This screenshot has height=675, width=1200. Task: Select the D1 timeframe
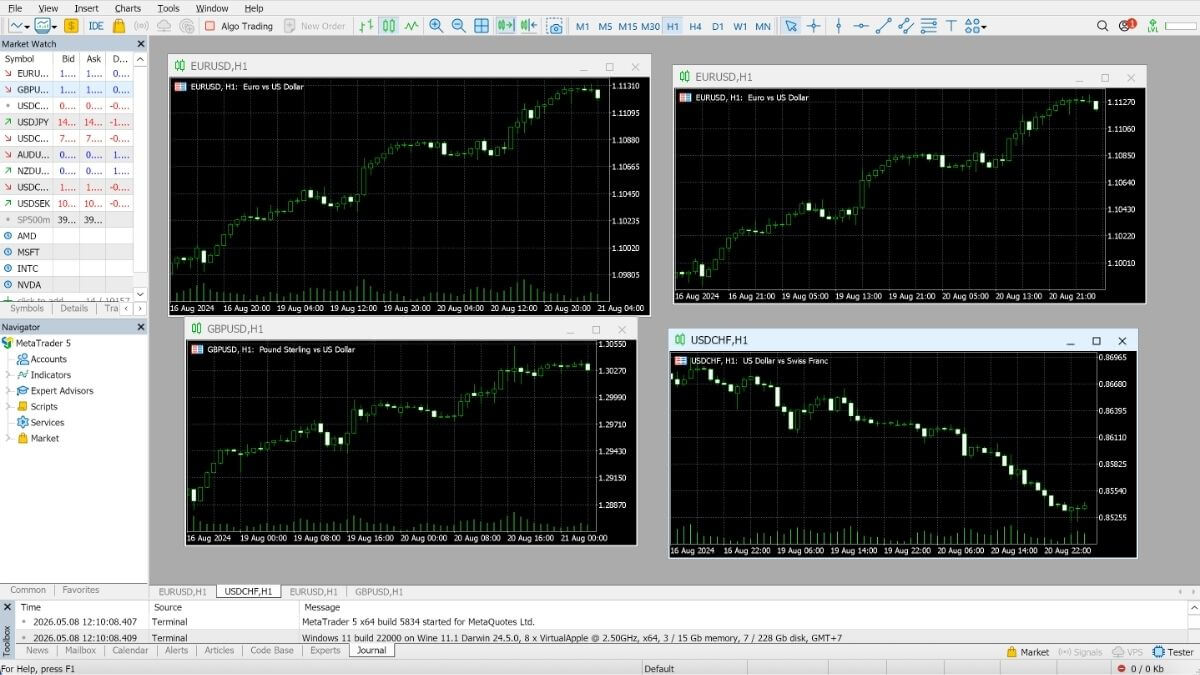point(717,26)
